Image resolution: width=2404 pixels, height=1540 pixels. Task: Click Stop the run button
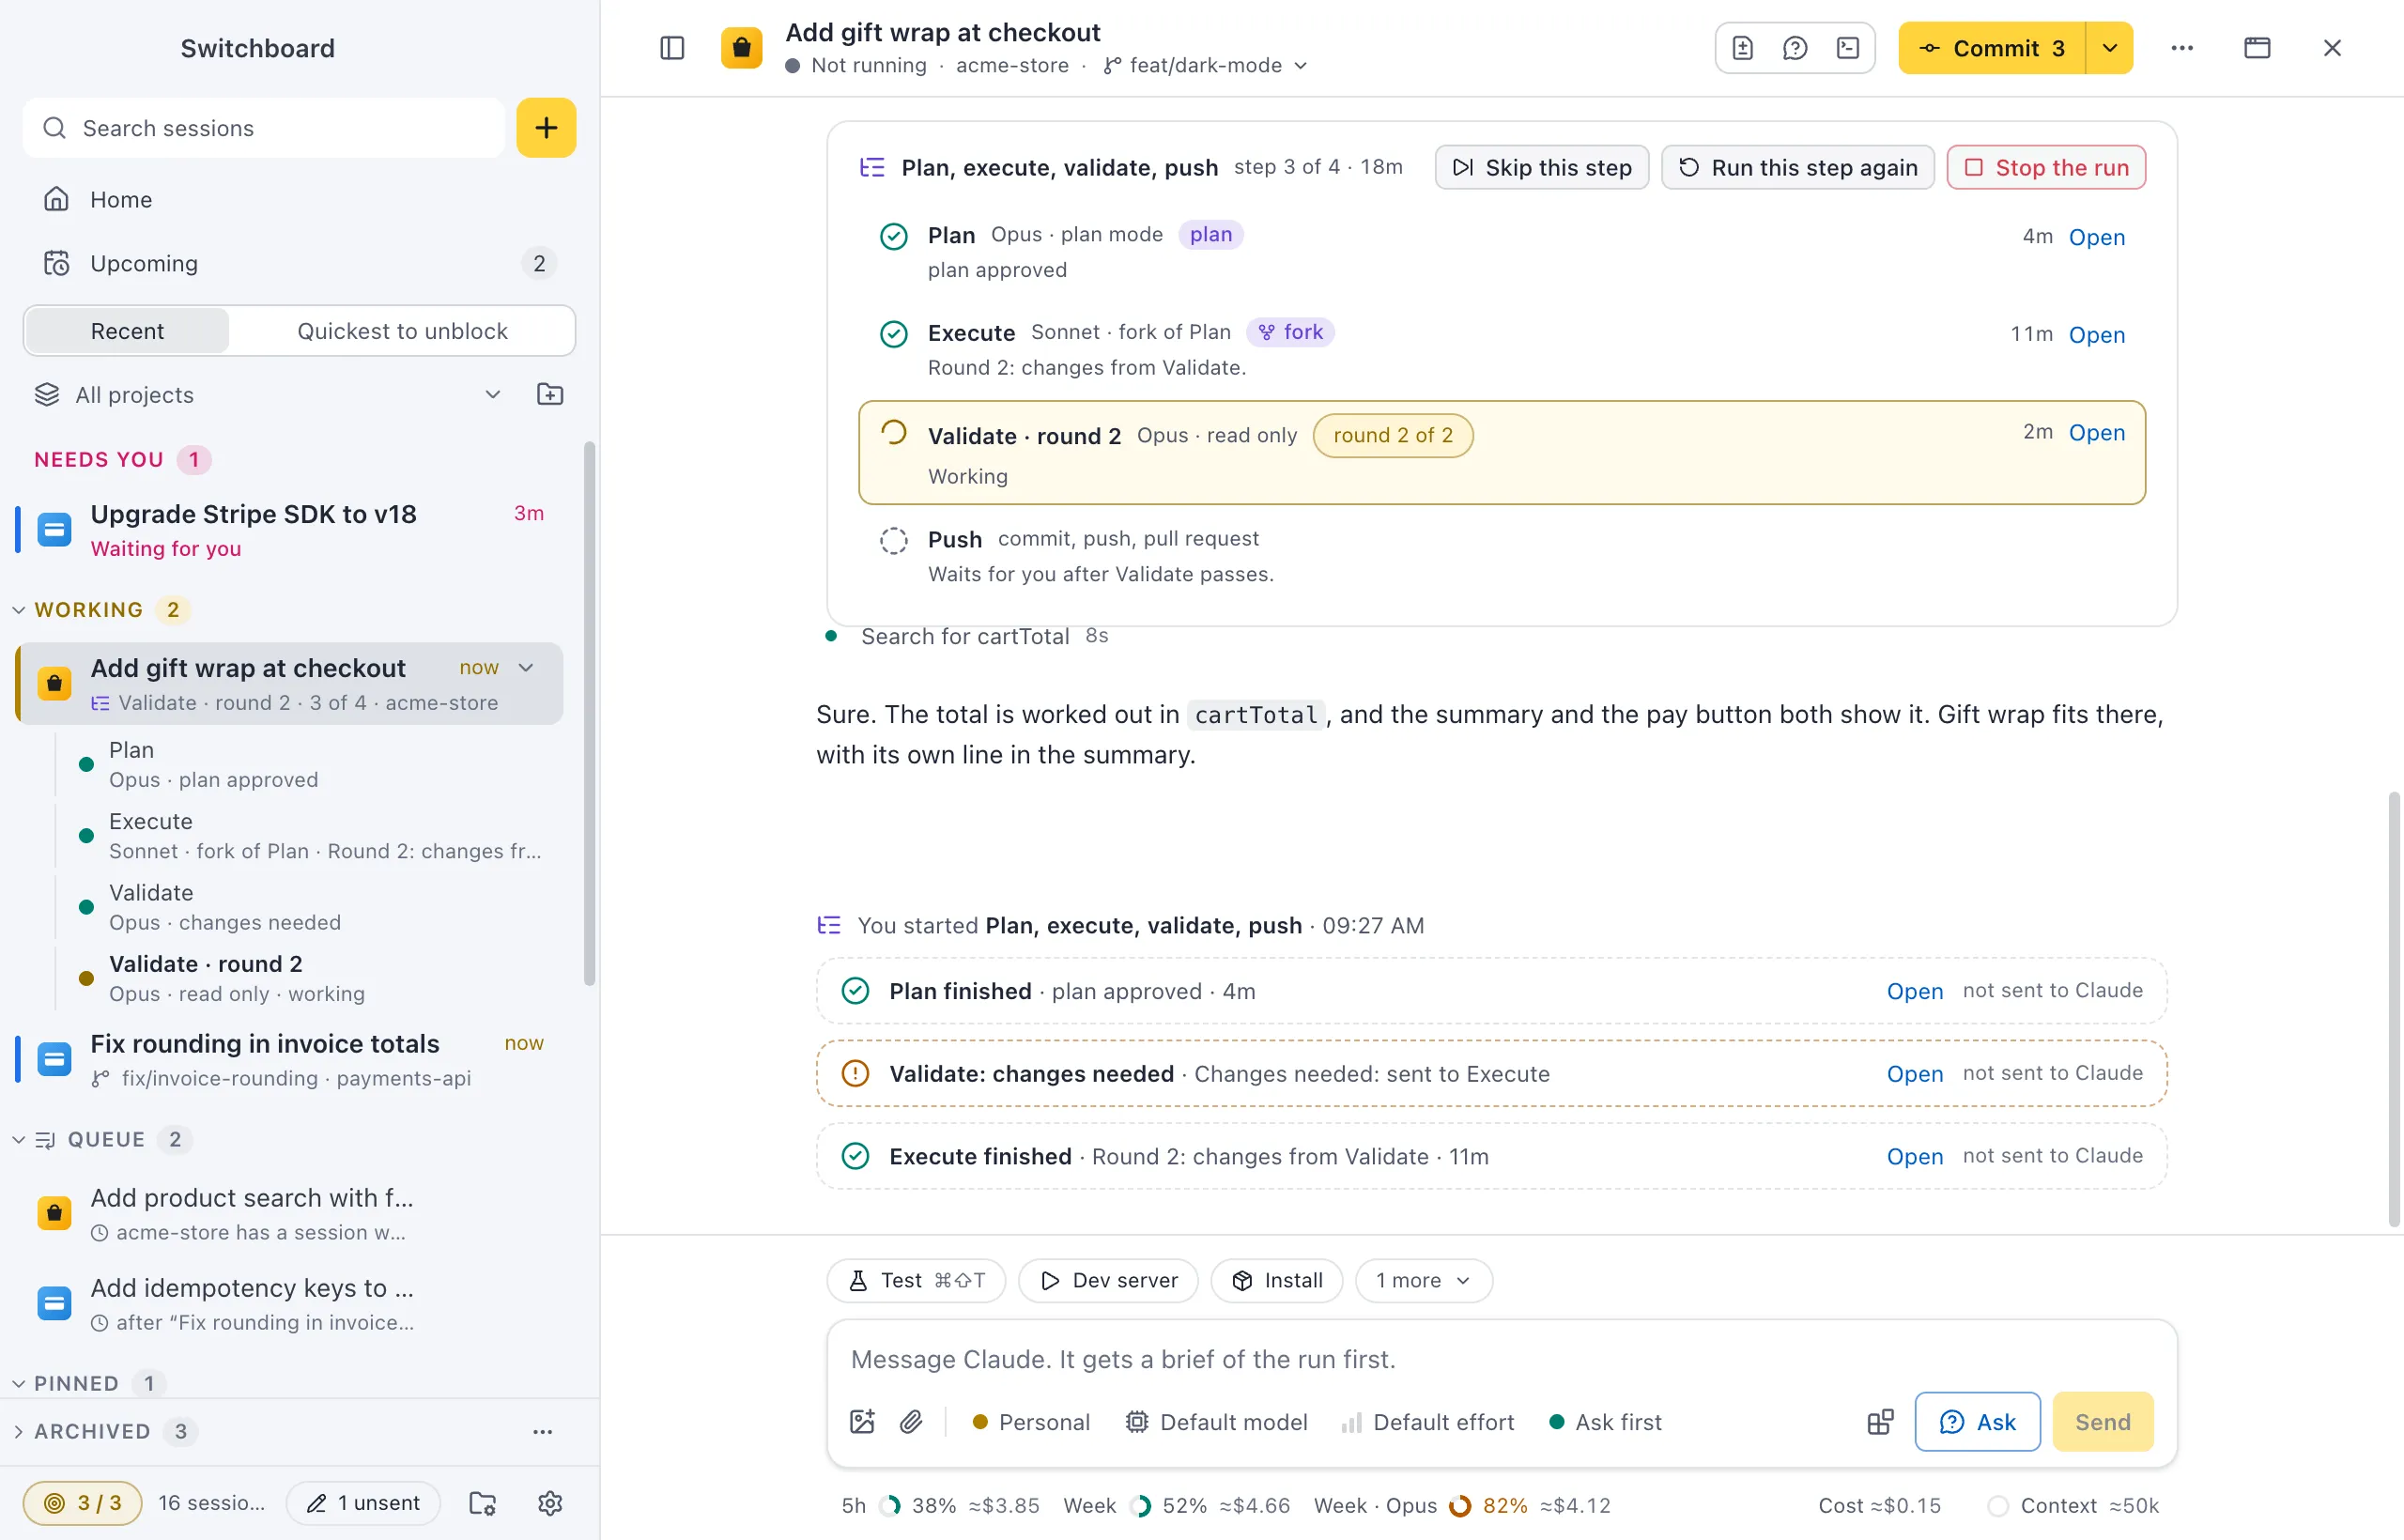coord(2046,167)
